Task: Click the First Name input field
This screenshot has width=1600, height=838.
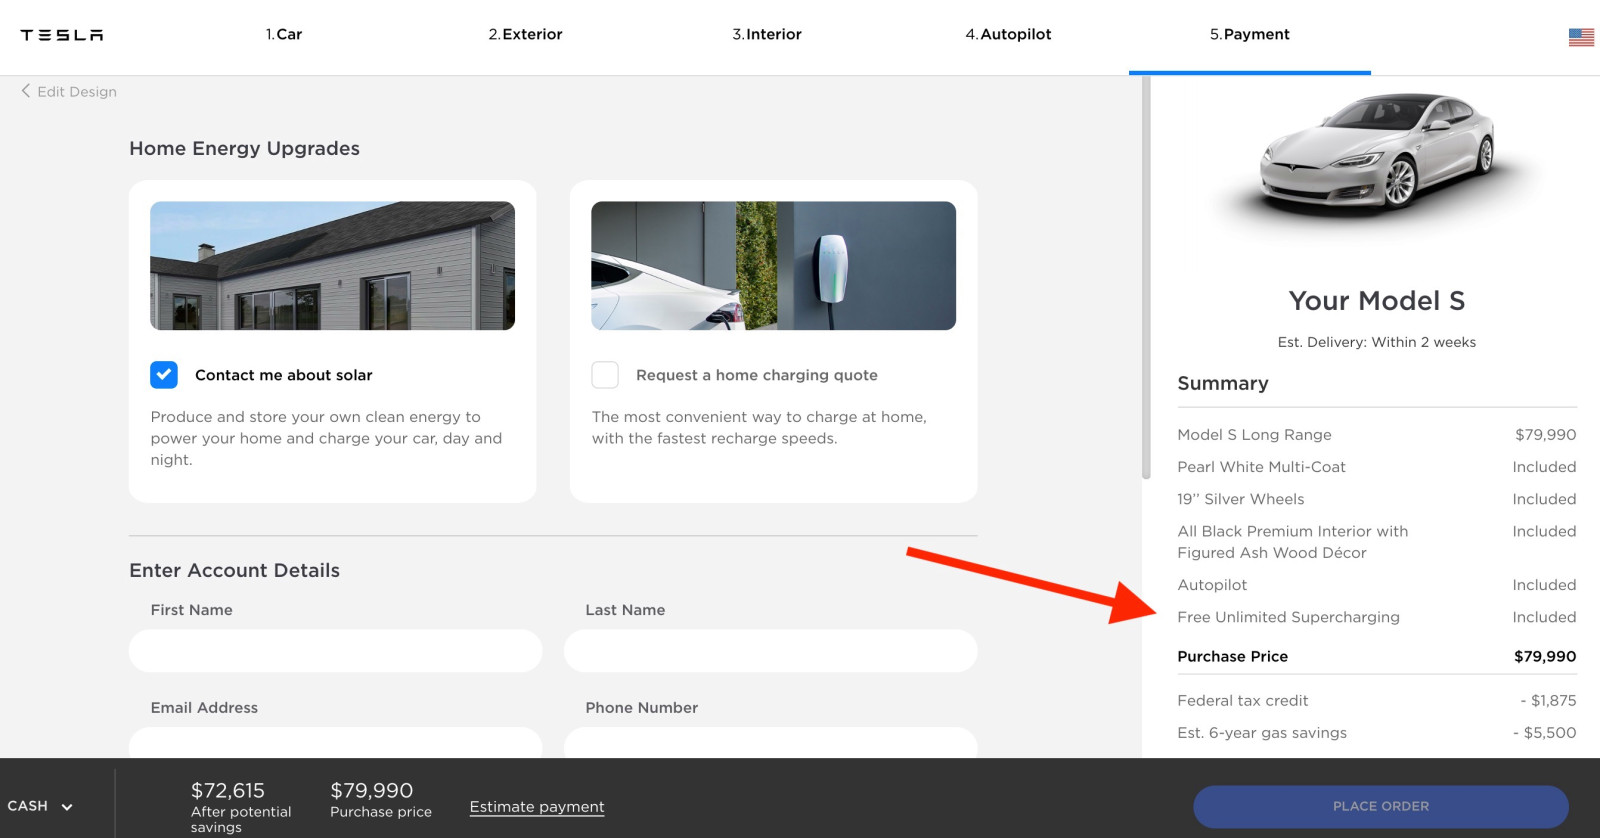Action: point(335,651)
